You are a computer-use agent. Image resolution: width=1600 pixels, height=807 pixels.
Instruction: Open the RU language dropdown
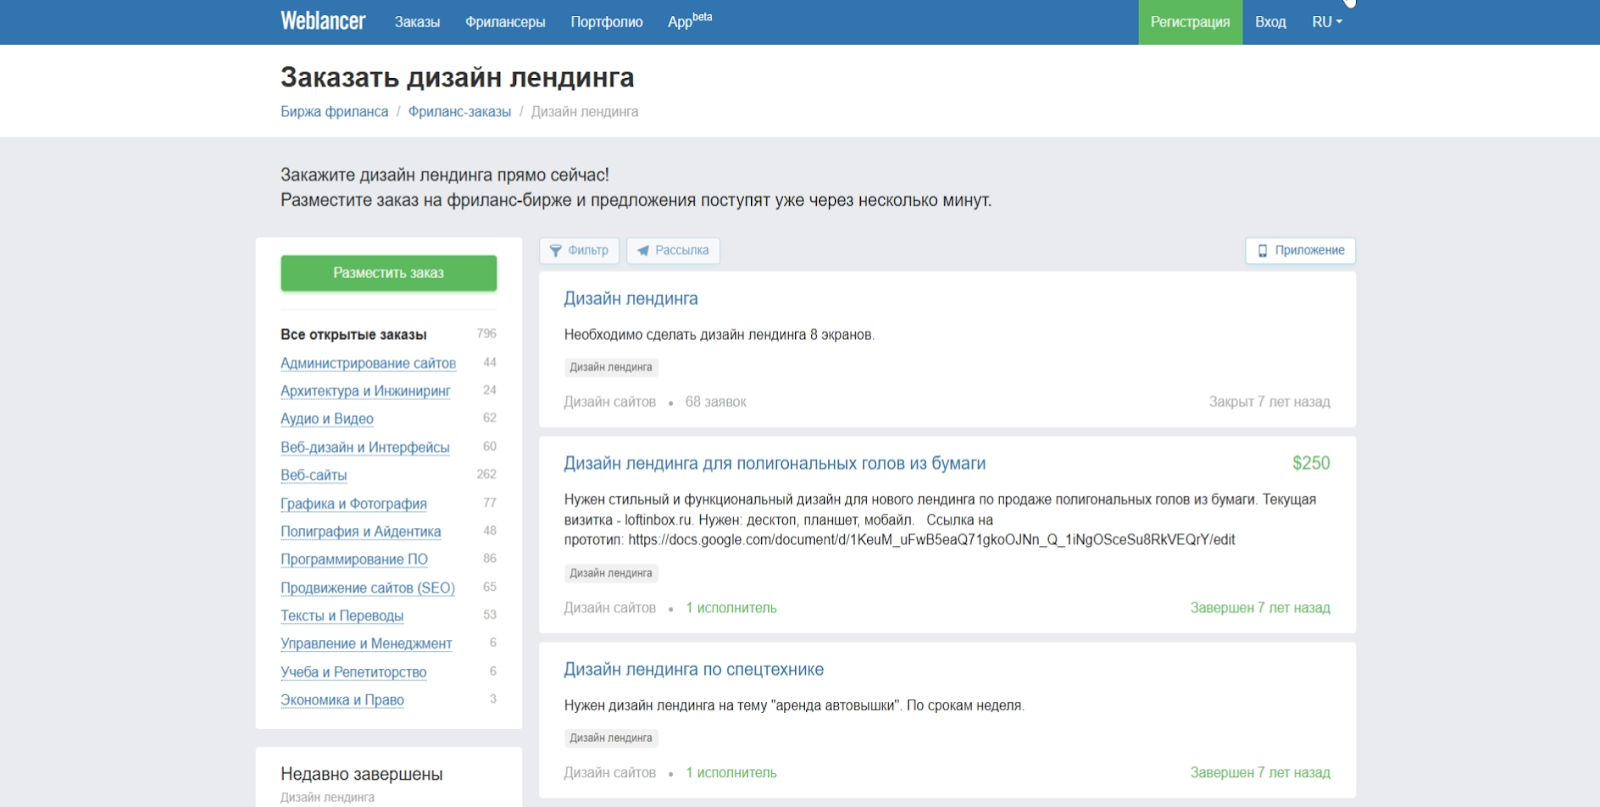(1327, 22)
